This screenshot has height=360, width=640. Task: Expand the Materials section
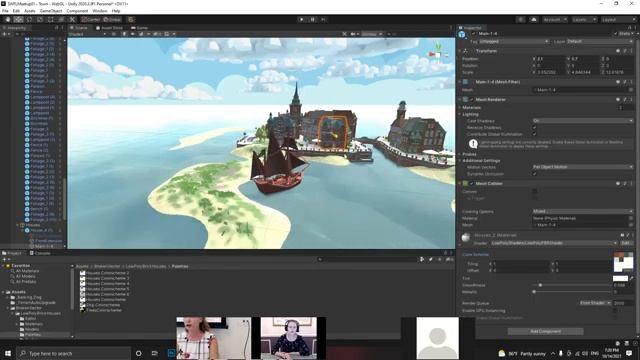point(460,107)
